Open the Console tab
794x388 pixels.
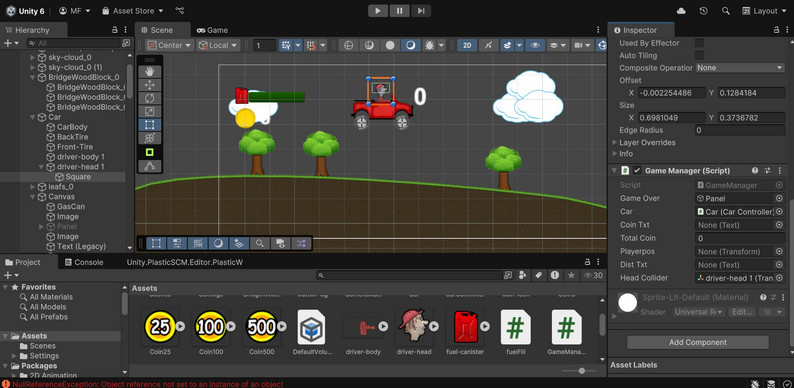coord(84,262)
